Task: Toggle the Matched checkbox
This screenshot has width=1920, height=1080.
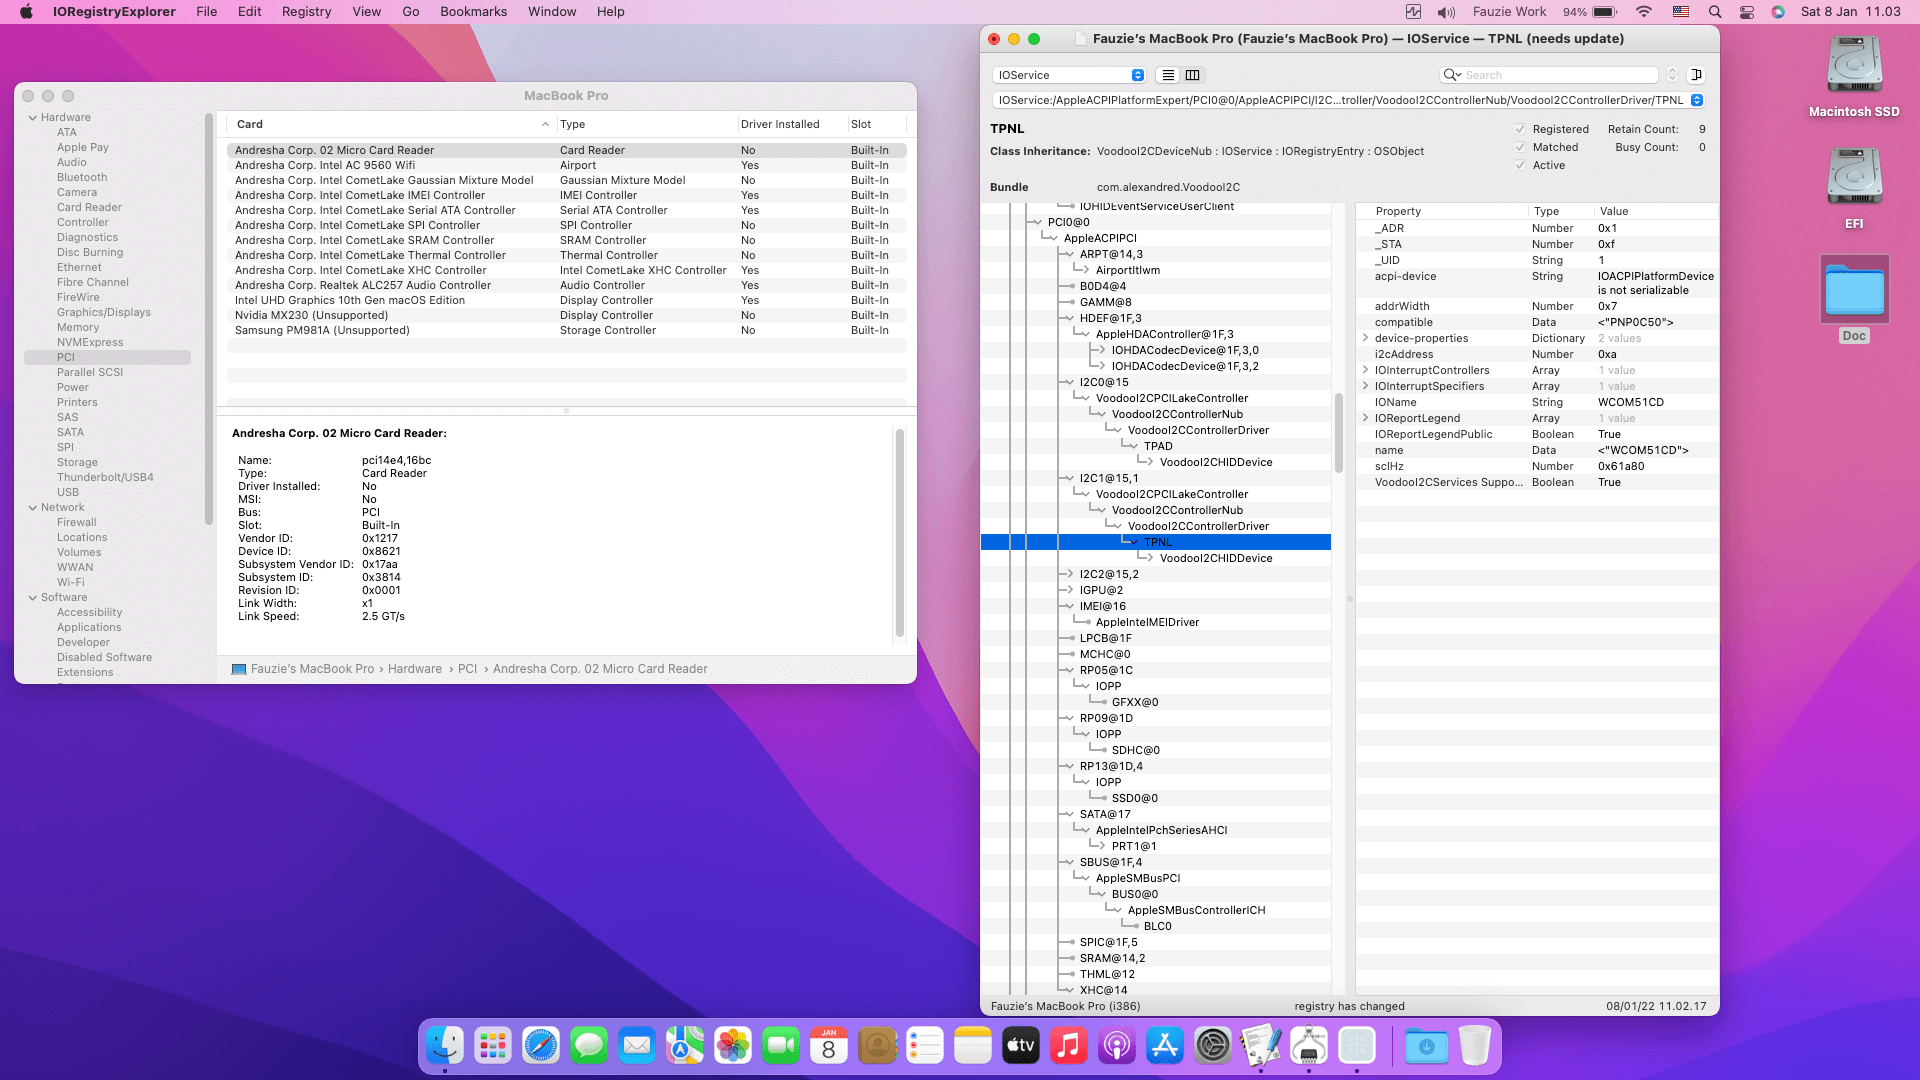Action: 1520,147
